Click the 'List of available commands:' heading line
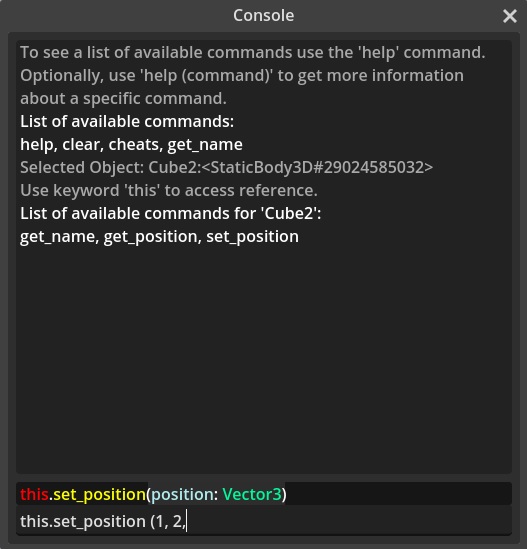 tap(127, 121)
